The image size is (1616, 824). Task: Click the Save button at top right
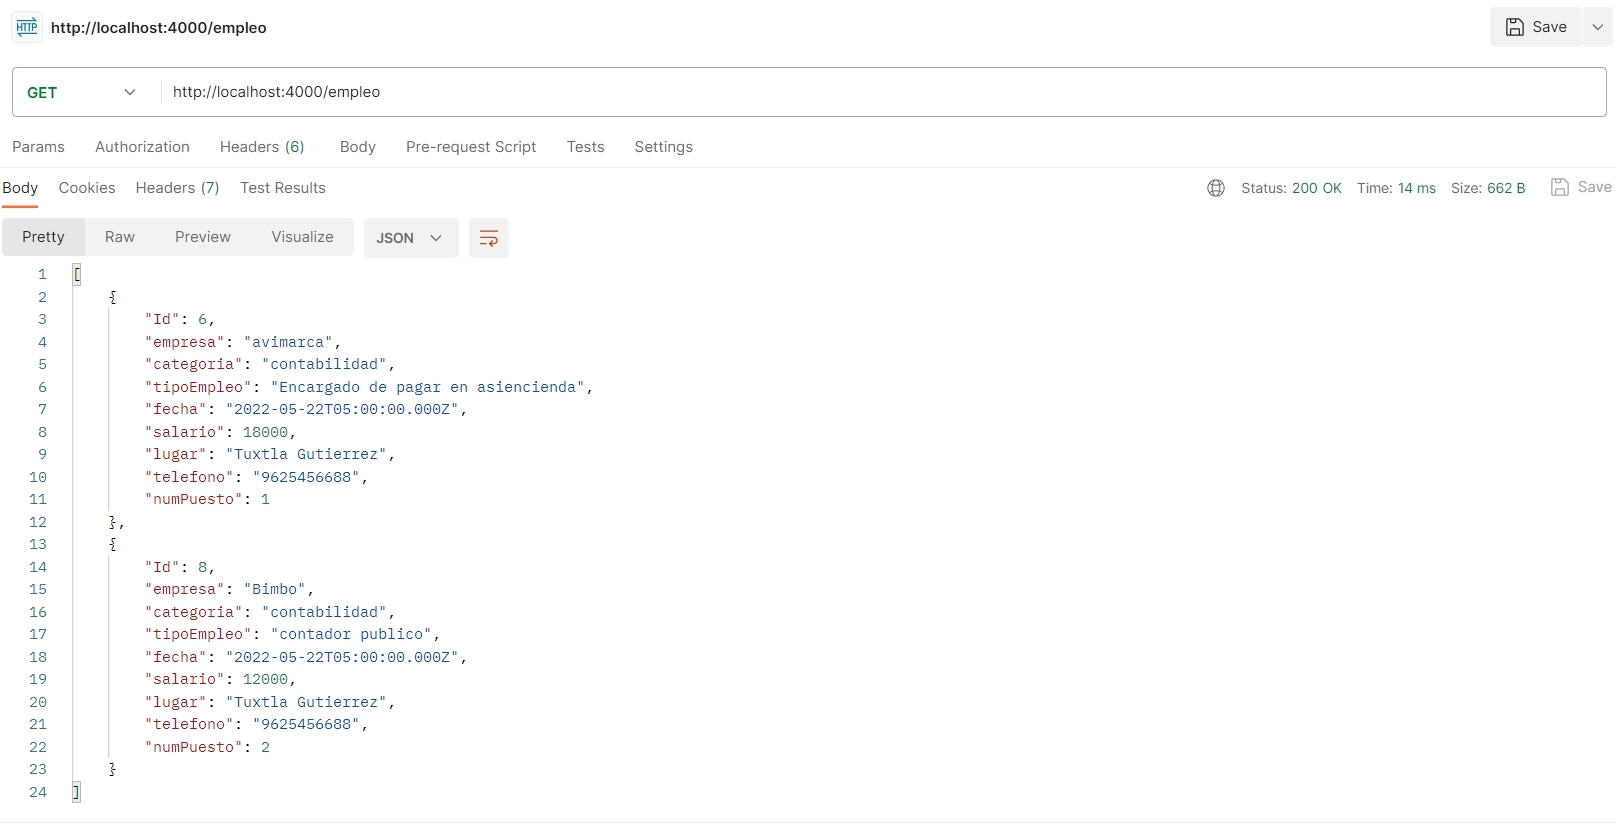(x=1536, y=27)
